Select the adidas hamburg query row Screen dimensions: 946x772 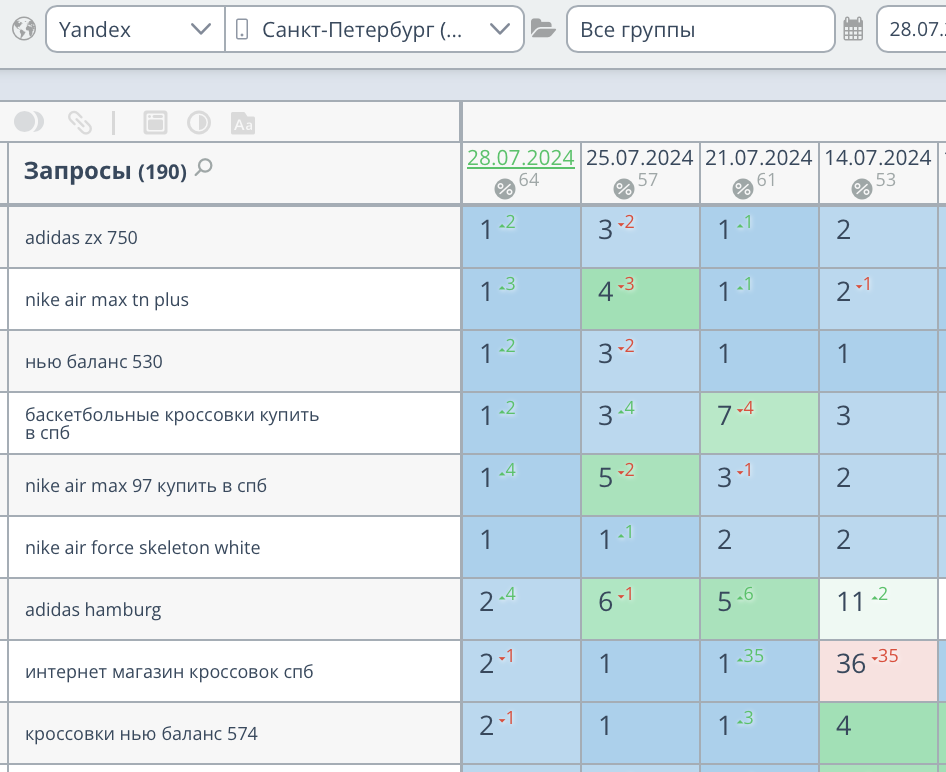[93, 610]
